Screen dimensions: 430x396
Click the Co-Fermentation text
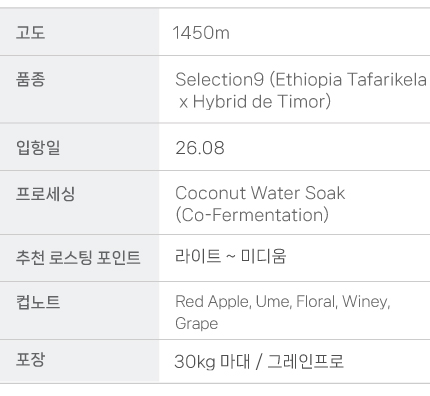252,215
